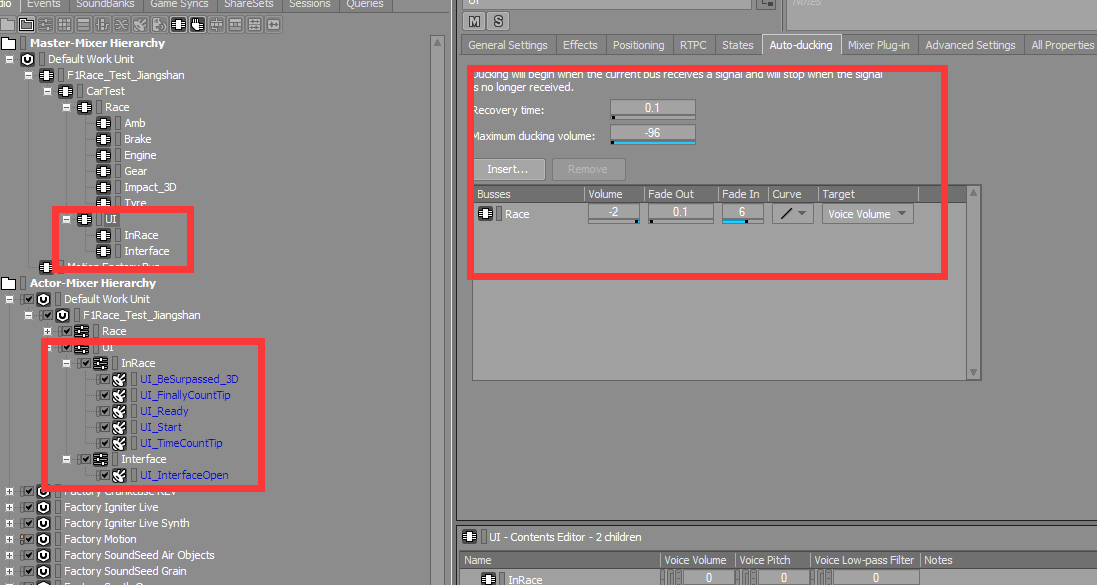Toggle the Factory SoundSeed Grain checkbox

[x=28, y=571]
